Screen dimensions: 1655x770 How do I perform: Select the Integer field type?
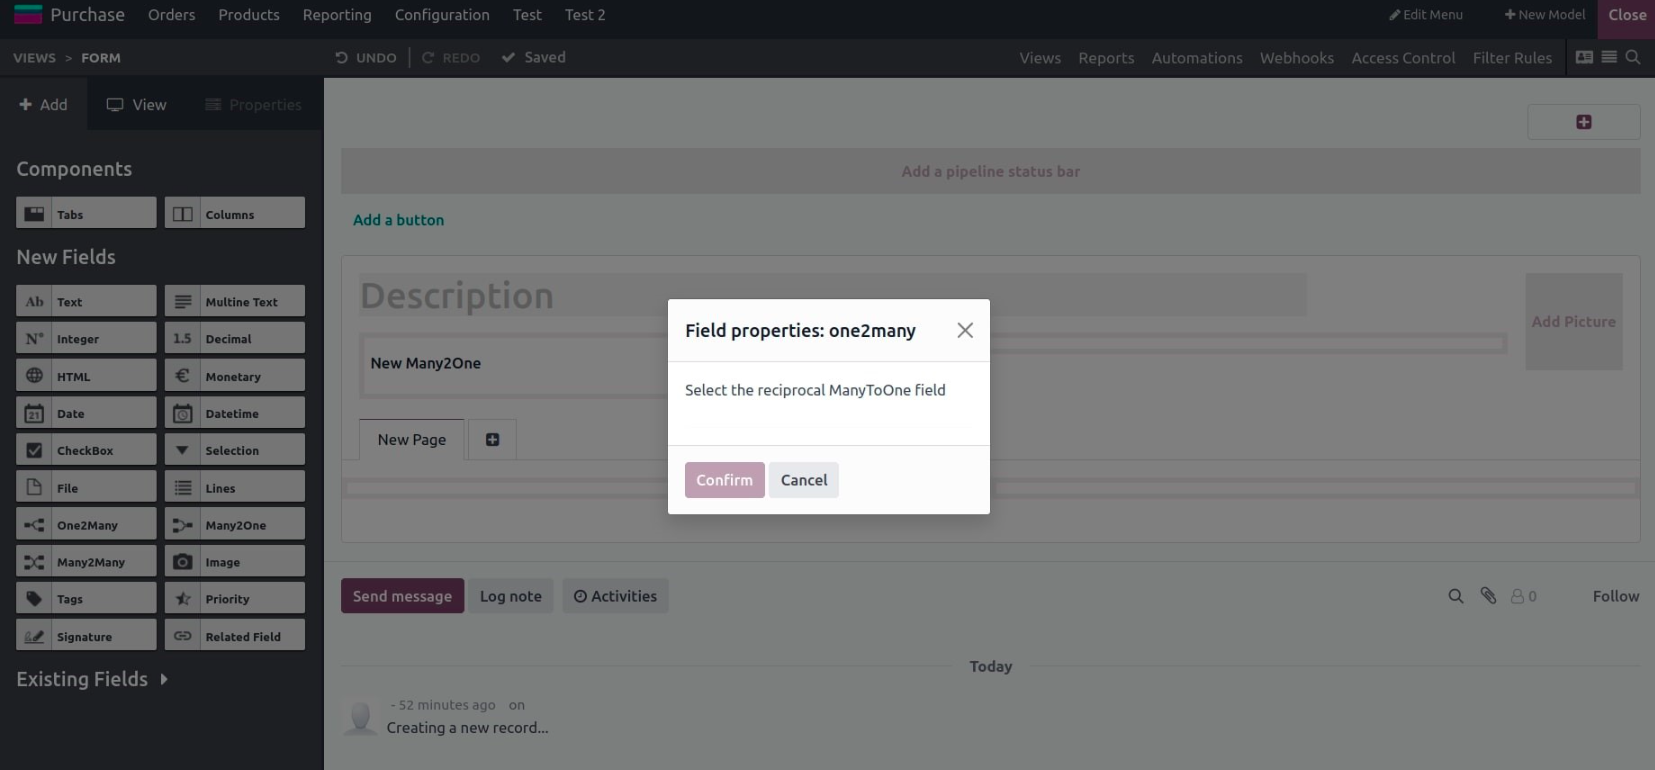[86, 338]
